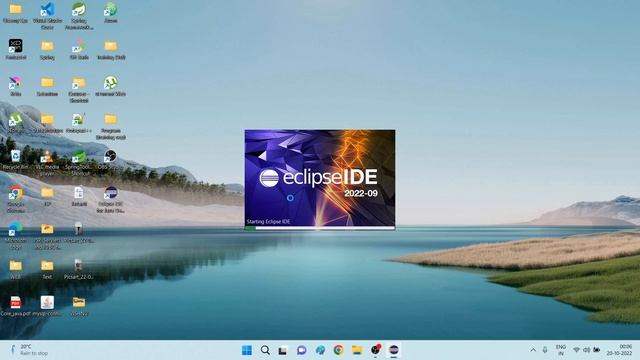Open the text document next to the Eclipse shortcut
The height and width of the screenshot is (360, 640).
tap(79, 196)
